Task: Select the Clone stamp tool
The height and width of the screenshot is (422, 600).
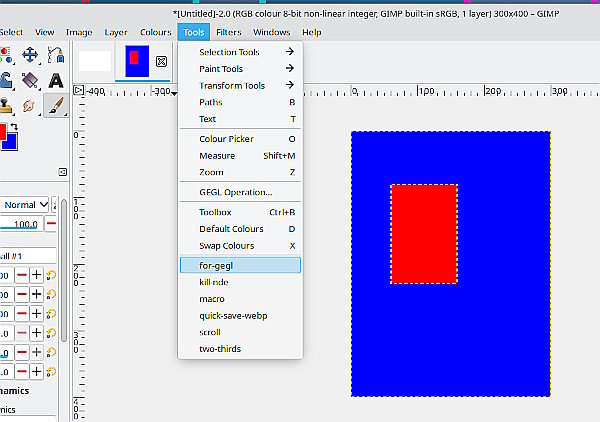Action: tap(6, 106)
